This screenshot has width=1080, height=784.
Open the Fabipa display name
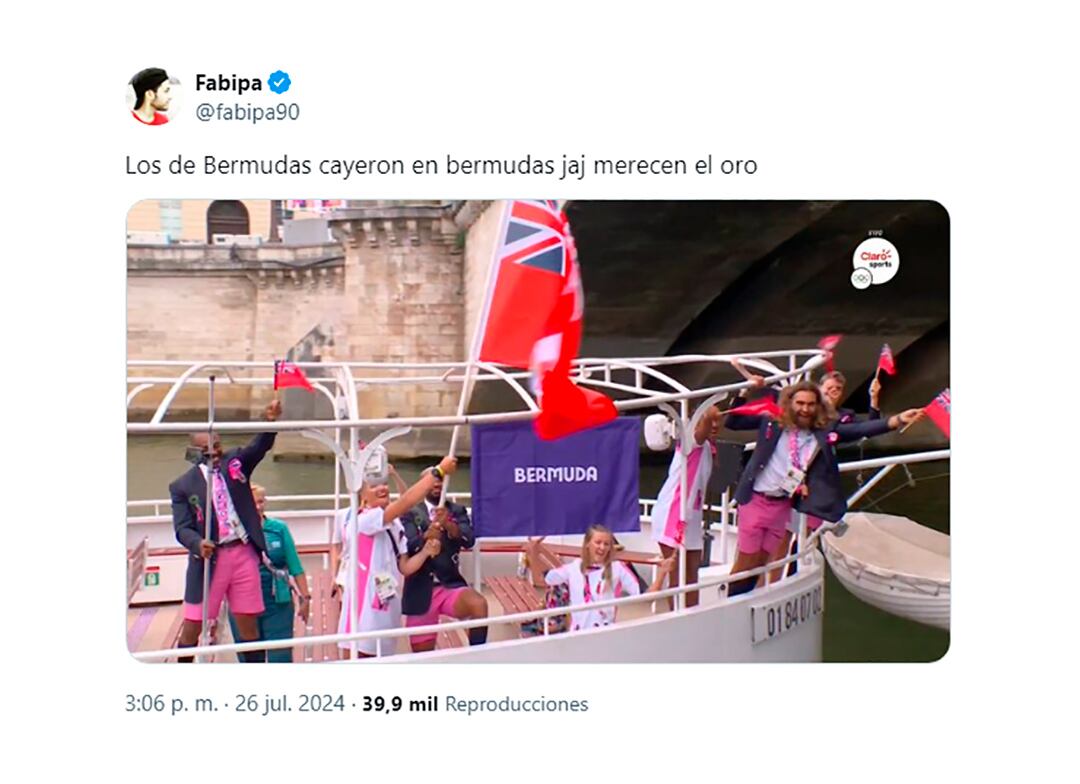(228, 83)
